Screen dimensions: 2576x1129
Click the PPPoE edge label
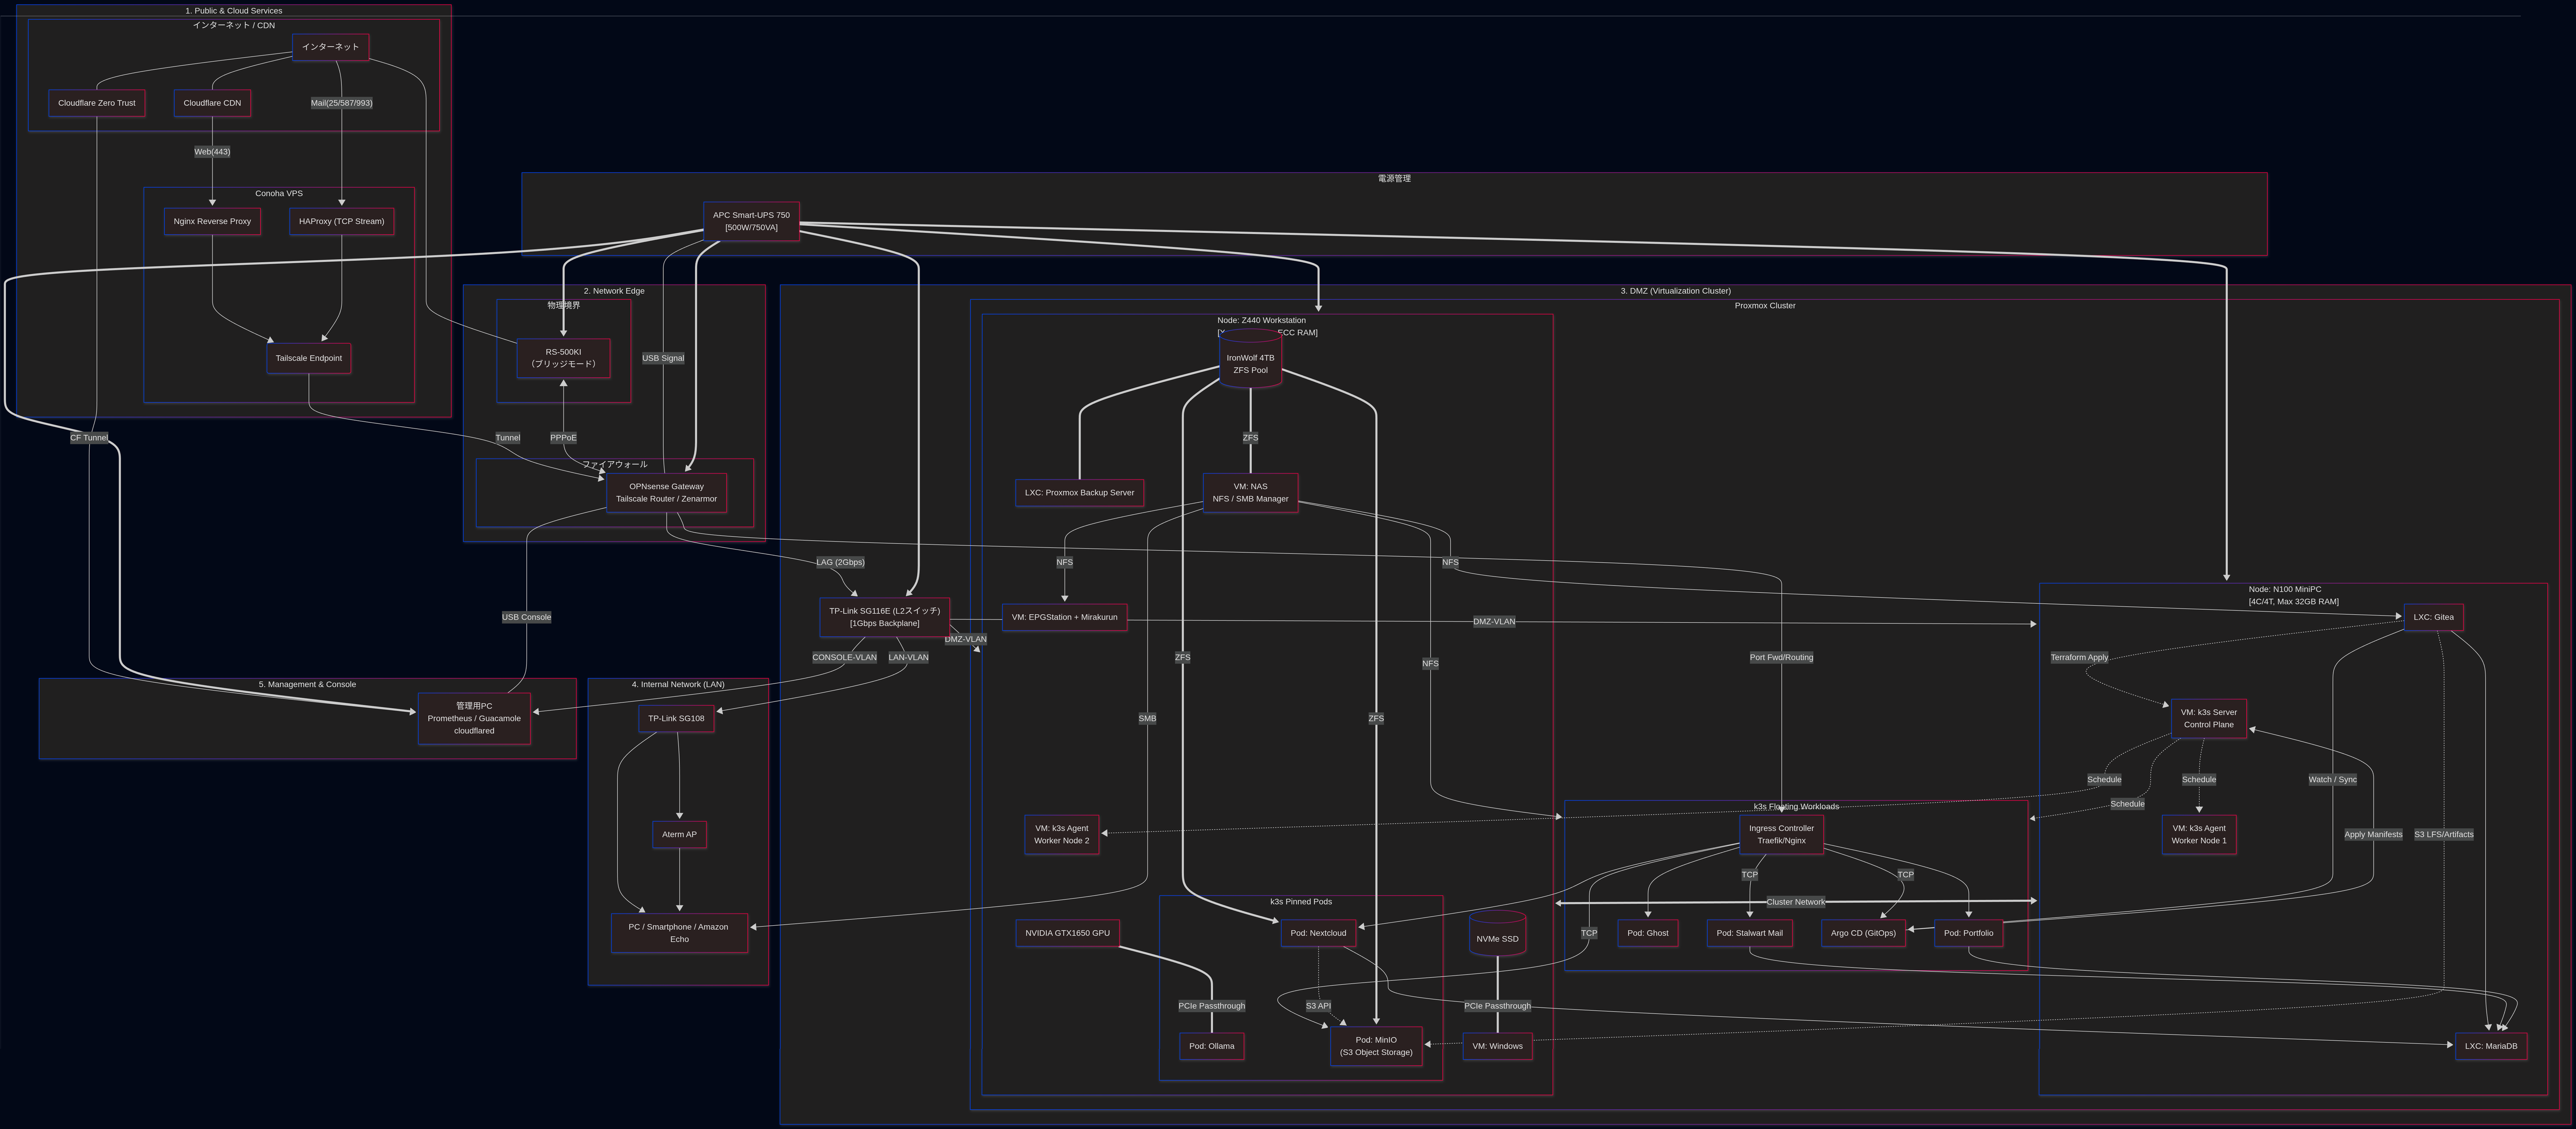[x=564, y=438]
